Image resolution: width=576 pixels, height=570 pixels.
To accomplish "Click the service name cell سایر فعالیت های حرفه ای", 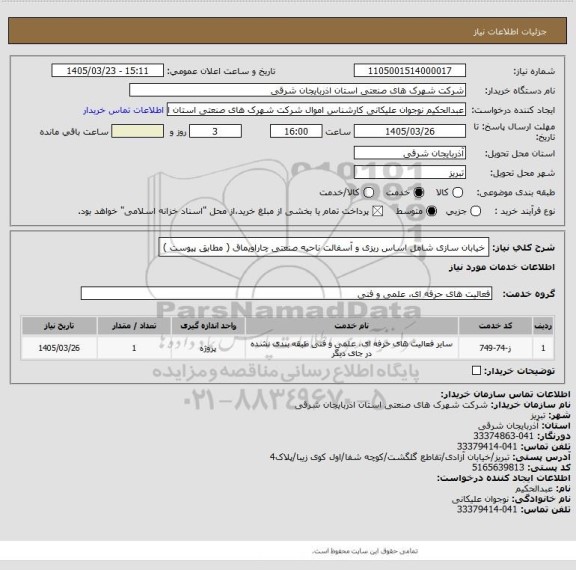I will [x=352, y=348].
